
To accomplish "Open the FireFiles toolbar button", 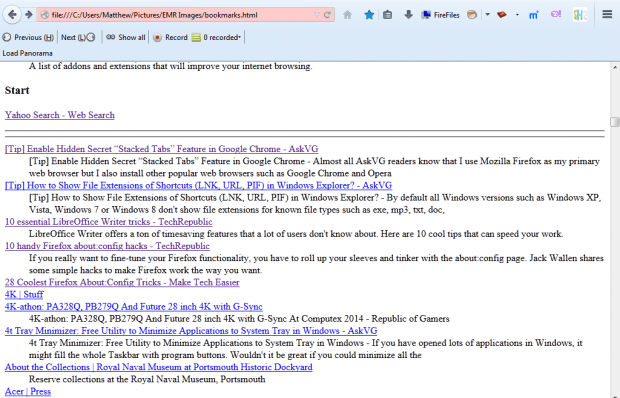I will tap(440, 15).
